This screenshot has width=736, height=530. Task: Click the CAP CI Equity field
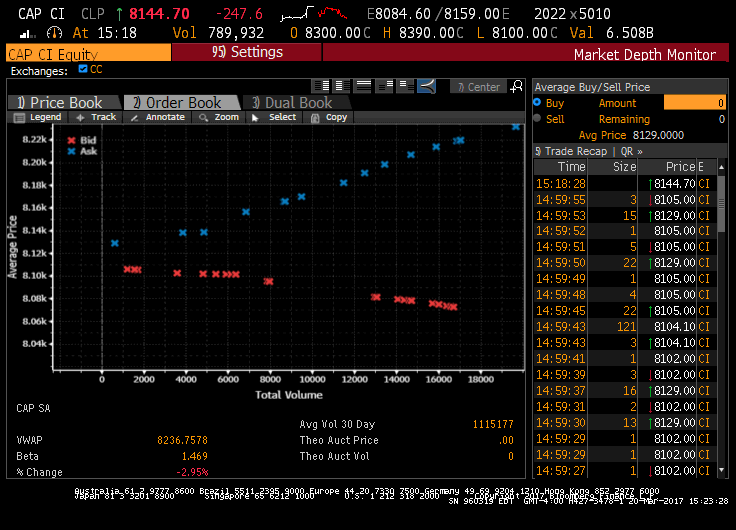point(89,53)
